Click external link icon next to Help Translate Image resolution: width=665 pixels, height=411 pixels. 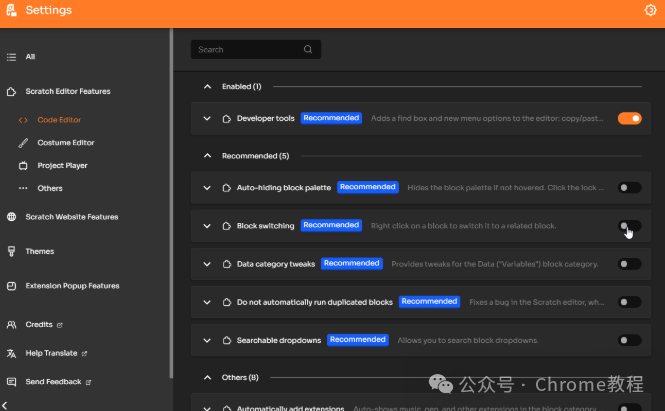tap(84, 354)
